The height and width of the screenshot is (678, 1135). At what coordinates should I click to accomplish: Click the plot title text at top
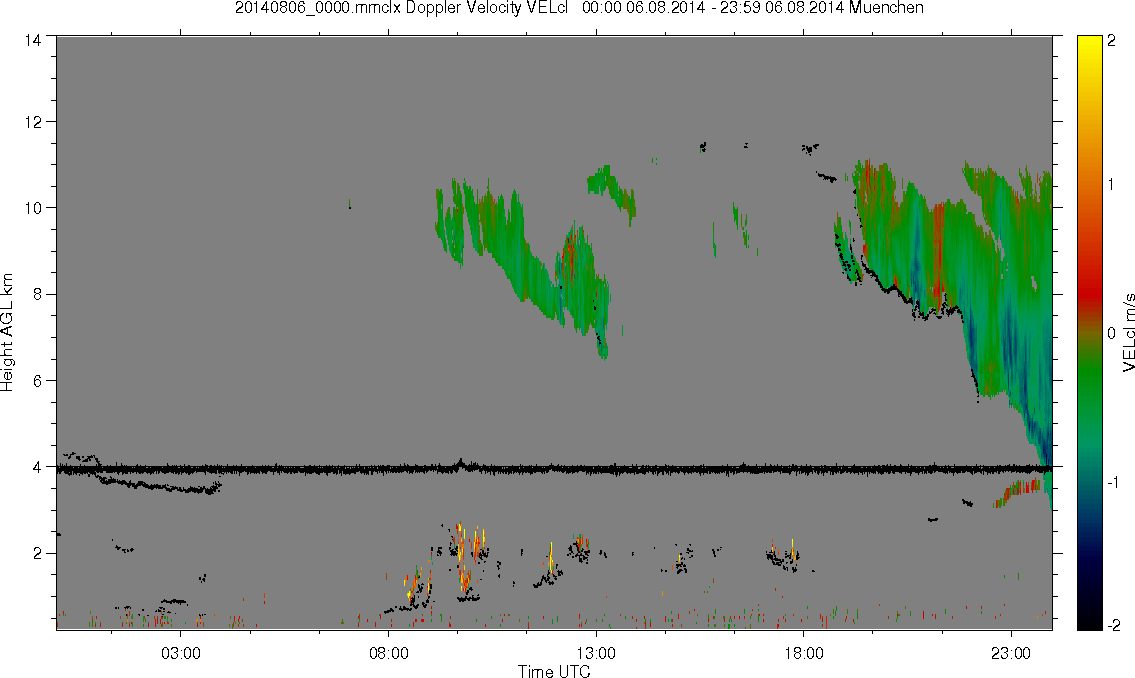(579, 8)
